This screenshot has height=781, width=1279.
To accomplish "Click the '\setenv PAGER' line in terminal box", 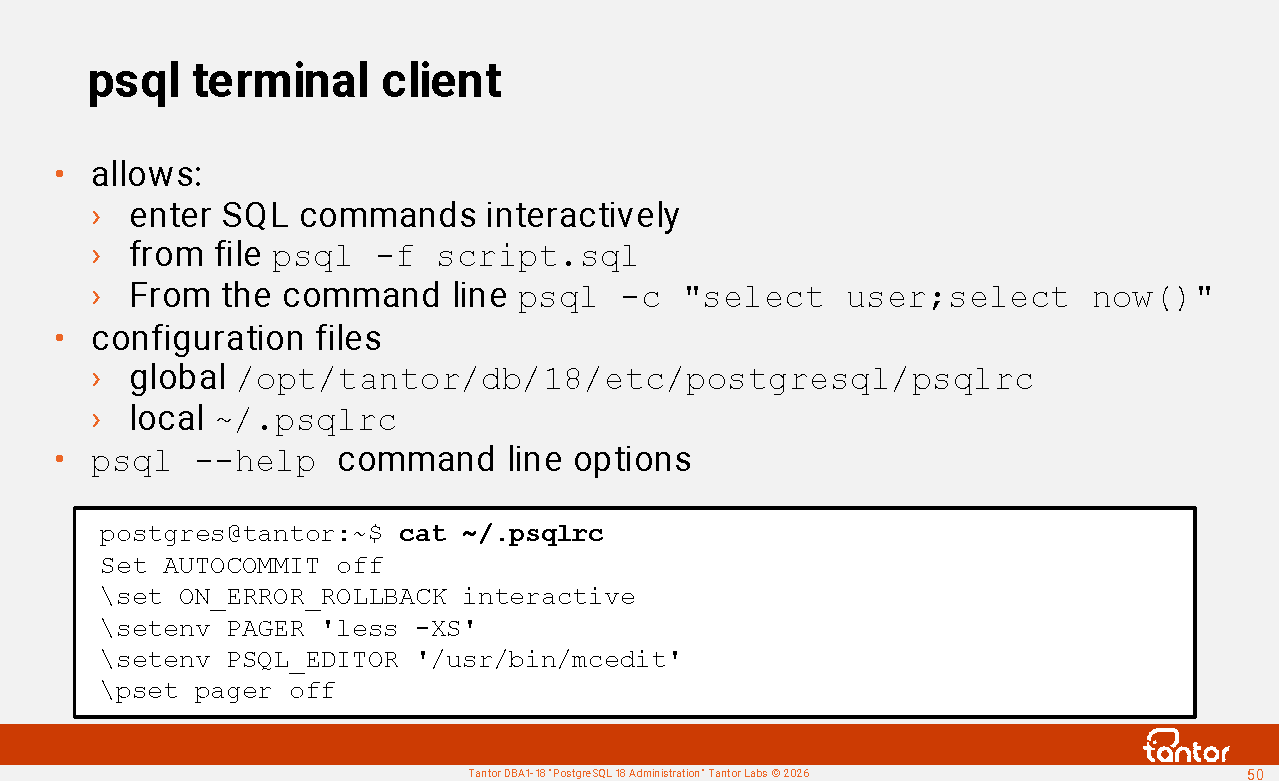I will (288, 628).
